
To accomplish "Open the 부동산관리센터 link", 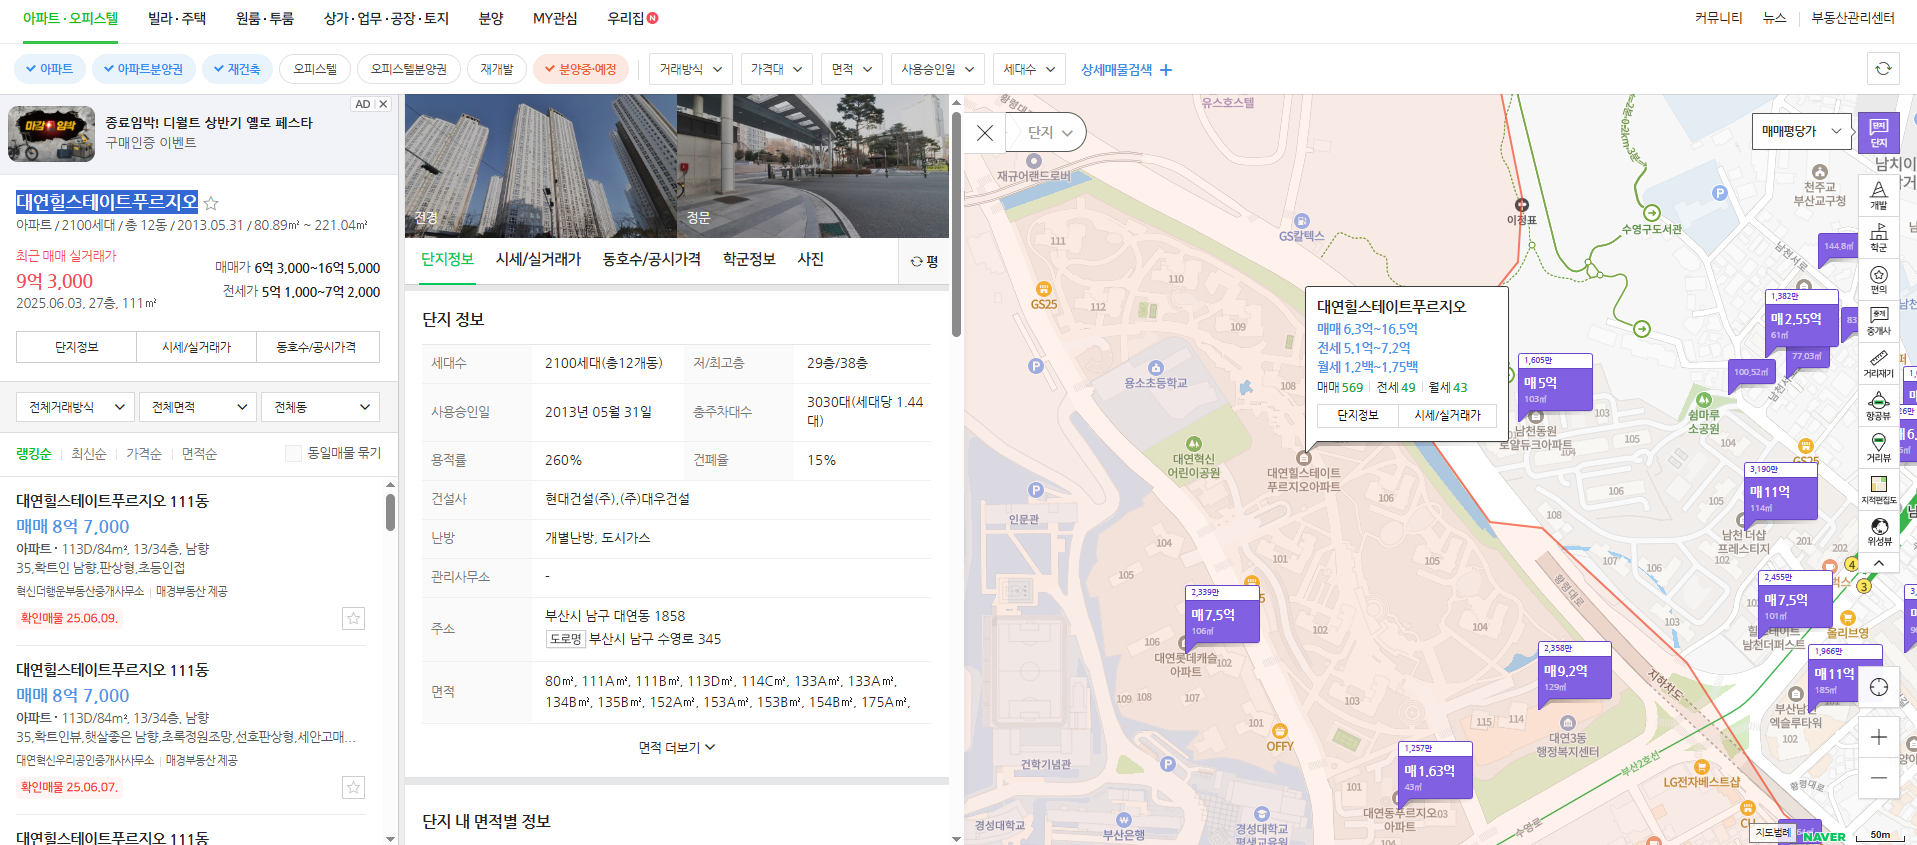I will [1853, 18].
